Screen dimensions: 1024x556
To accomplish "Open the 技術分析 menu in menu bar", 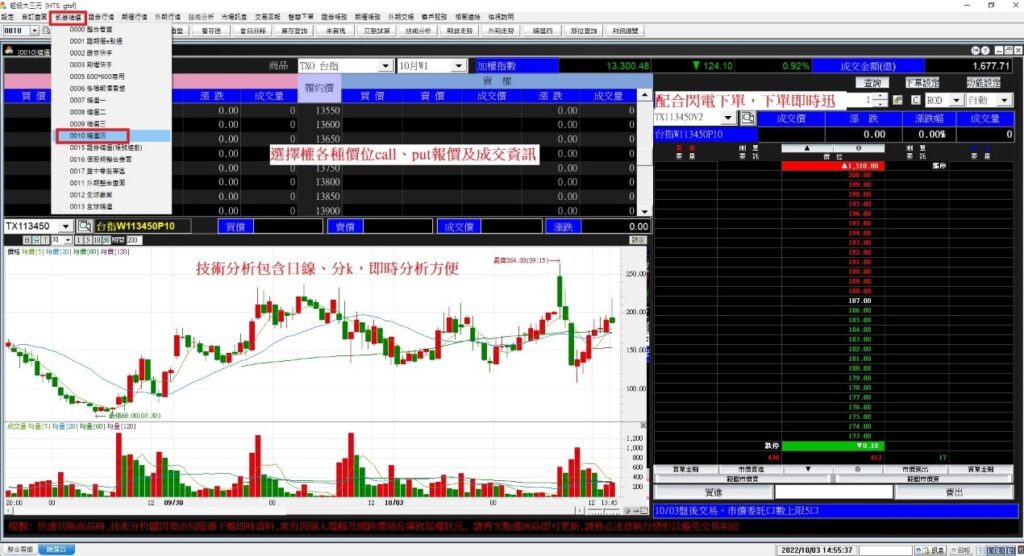I will (200, 16).
